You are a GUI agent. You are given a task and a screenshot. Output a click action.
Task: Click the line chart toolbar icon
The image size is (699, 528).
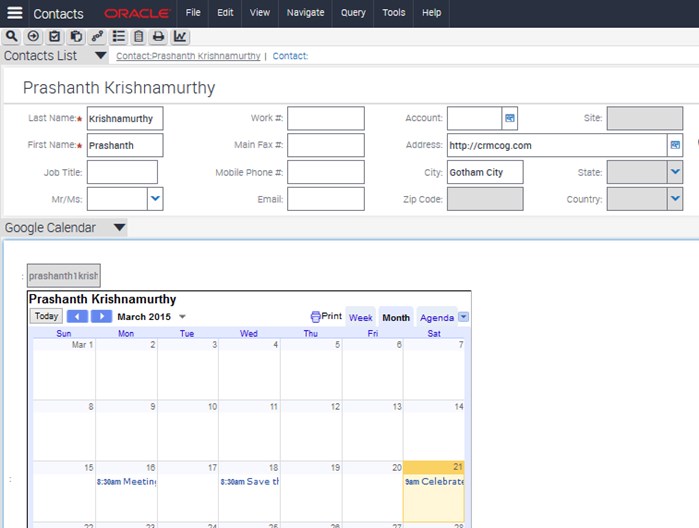[180, 37]
